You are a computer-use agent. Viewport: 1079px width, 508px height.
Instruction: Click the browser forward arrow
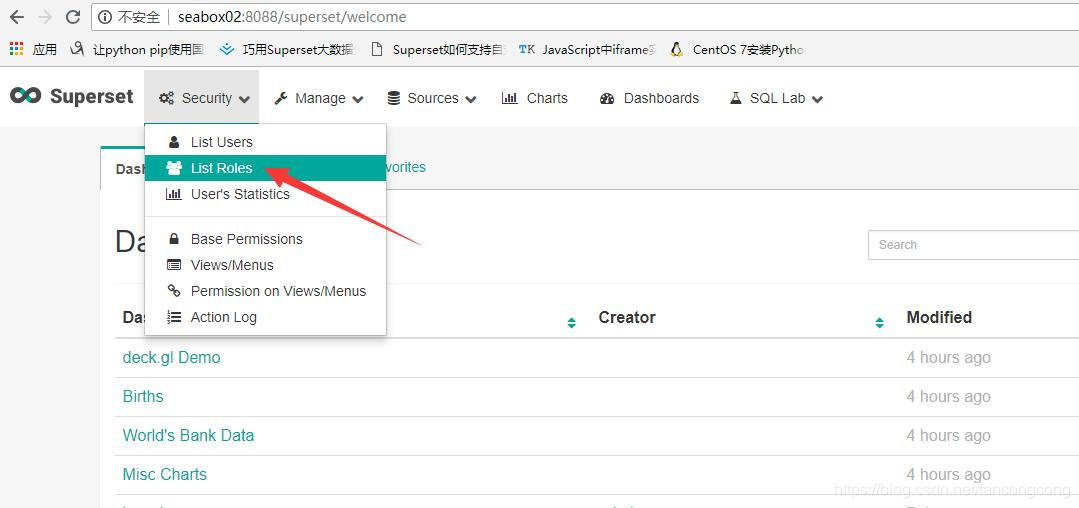tap(45, 17)
